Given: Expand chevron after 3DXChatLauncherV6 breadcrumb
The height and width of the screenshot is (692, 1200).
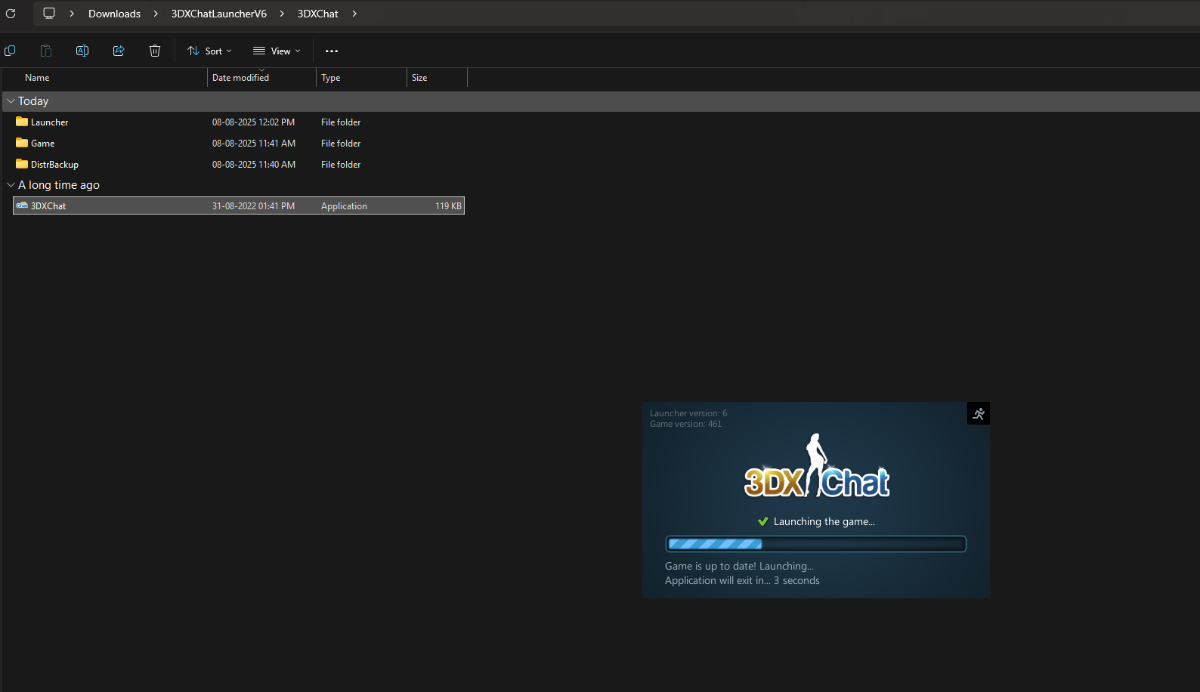Looking at the screenshot, I should 282,14.
